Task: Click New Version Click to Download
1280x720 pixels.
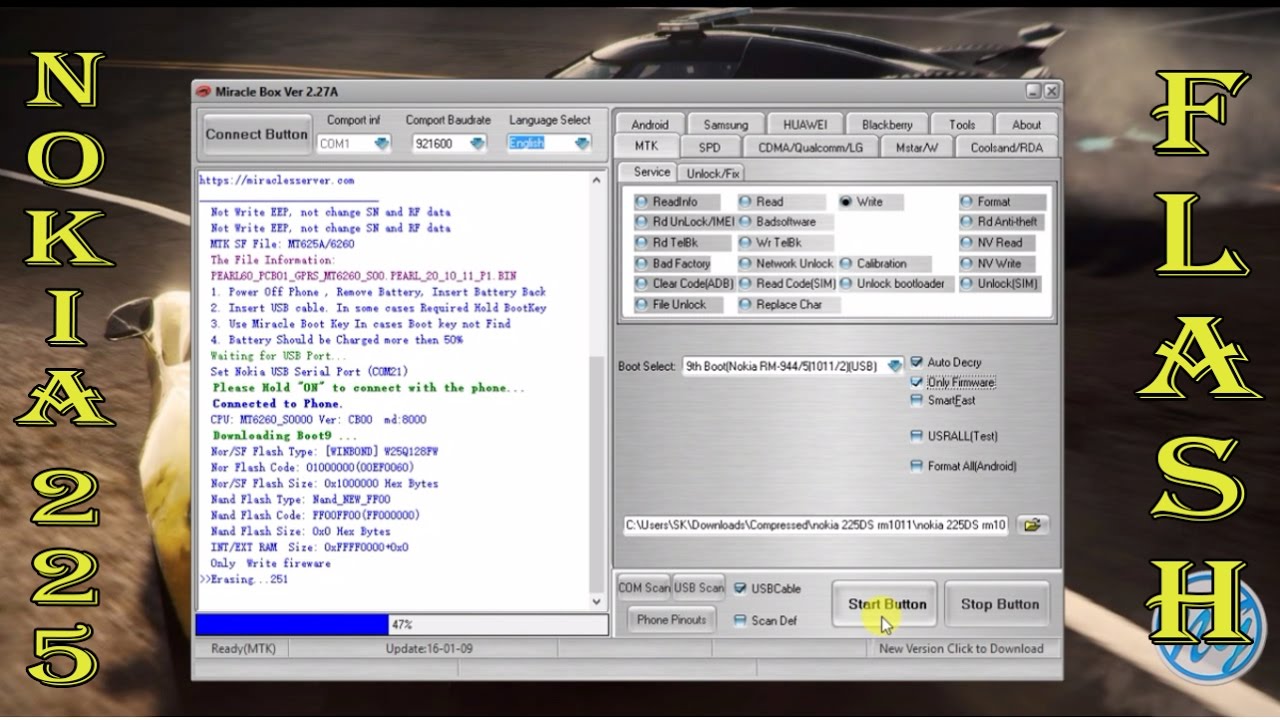Action: click(961, 648)
